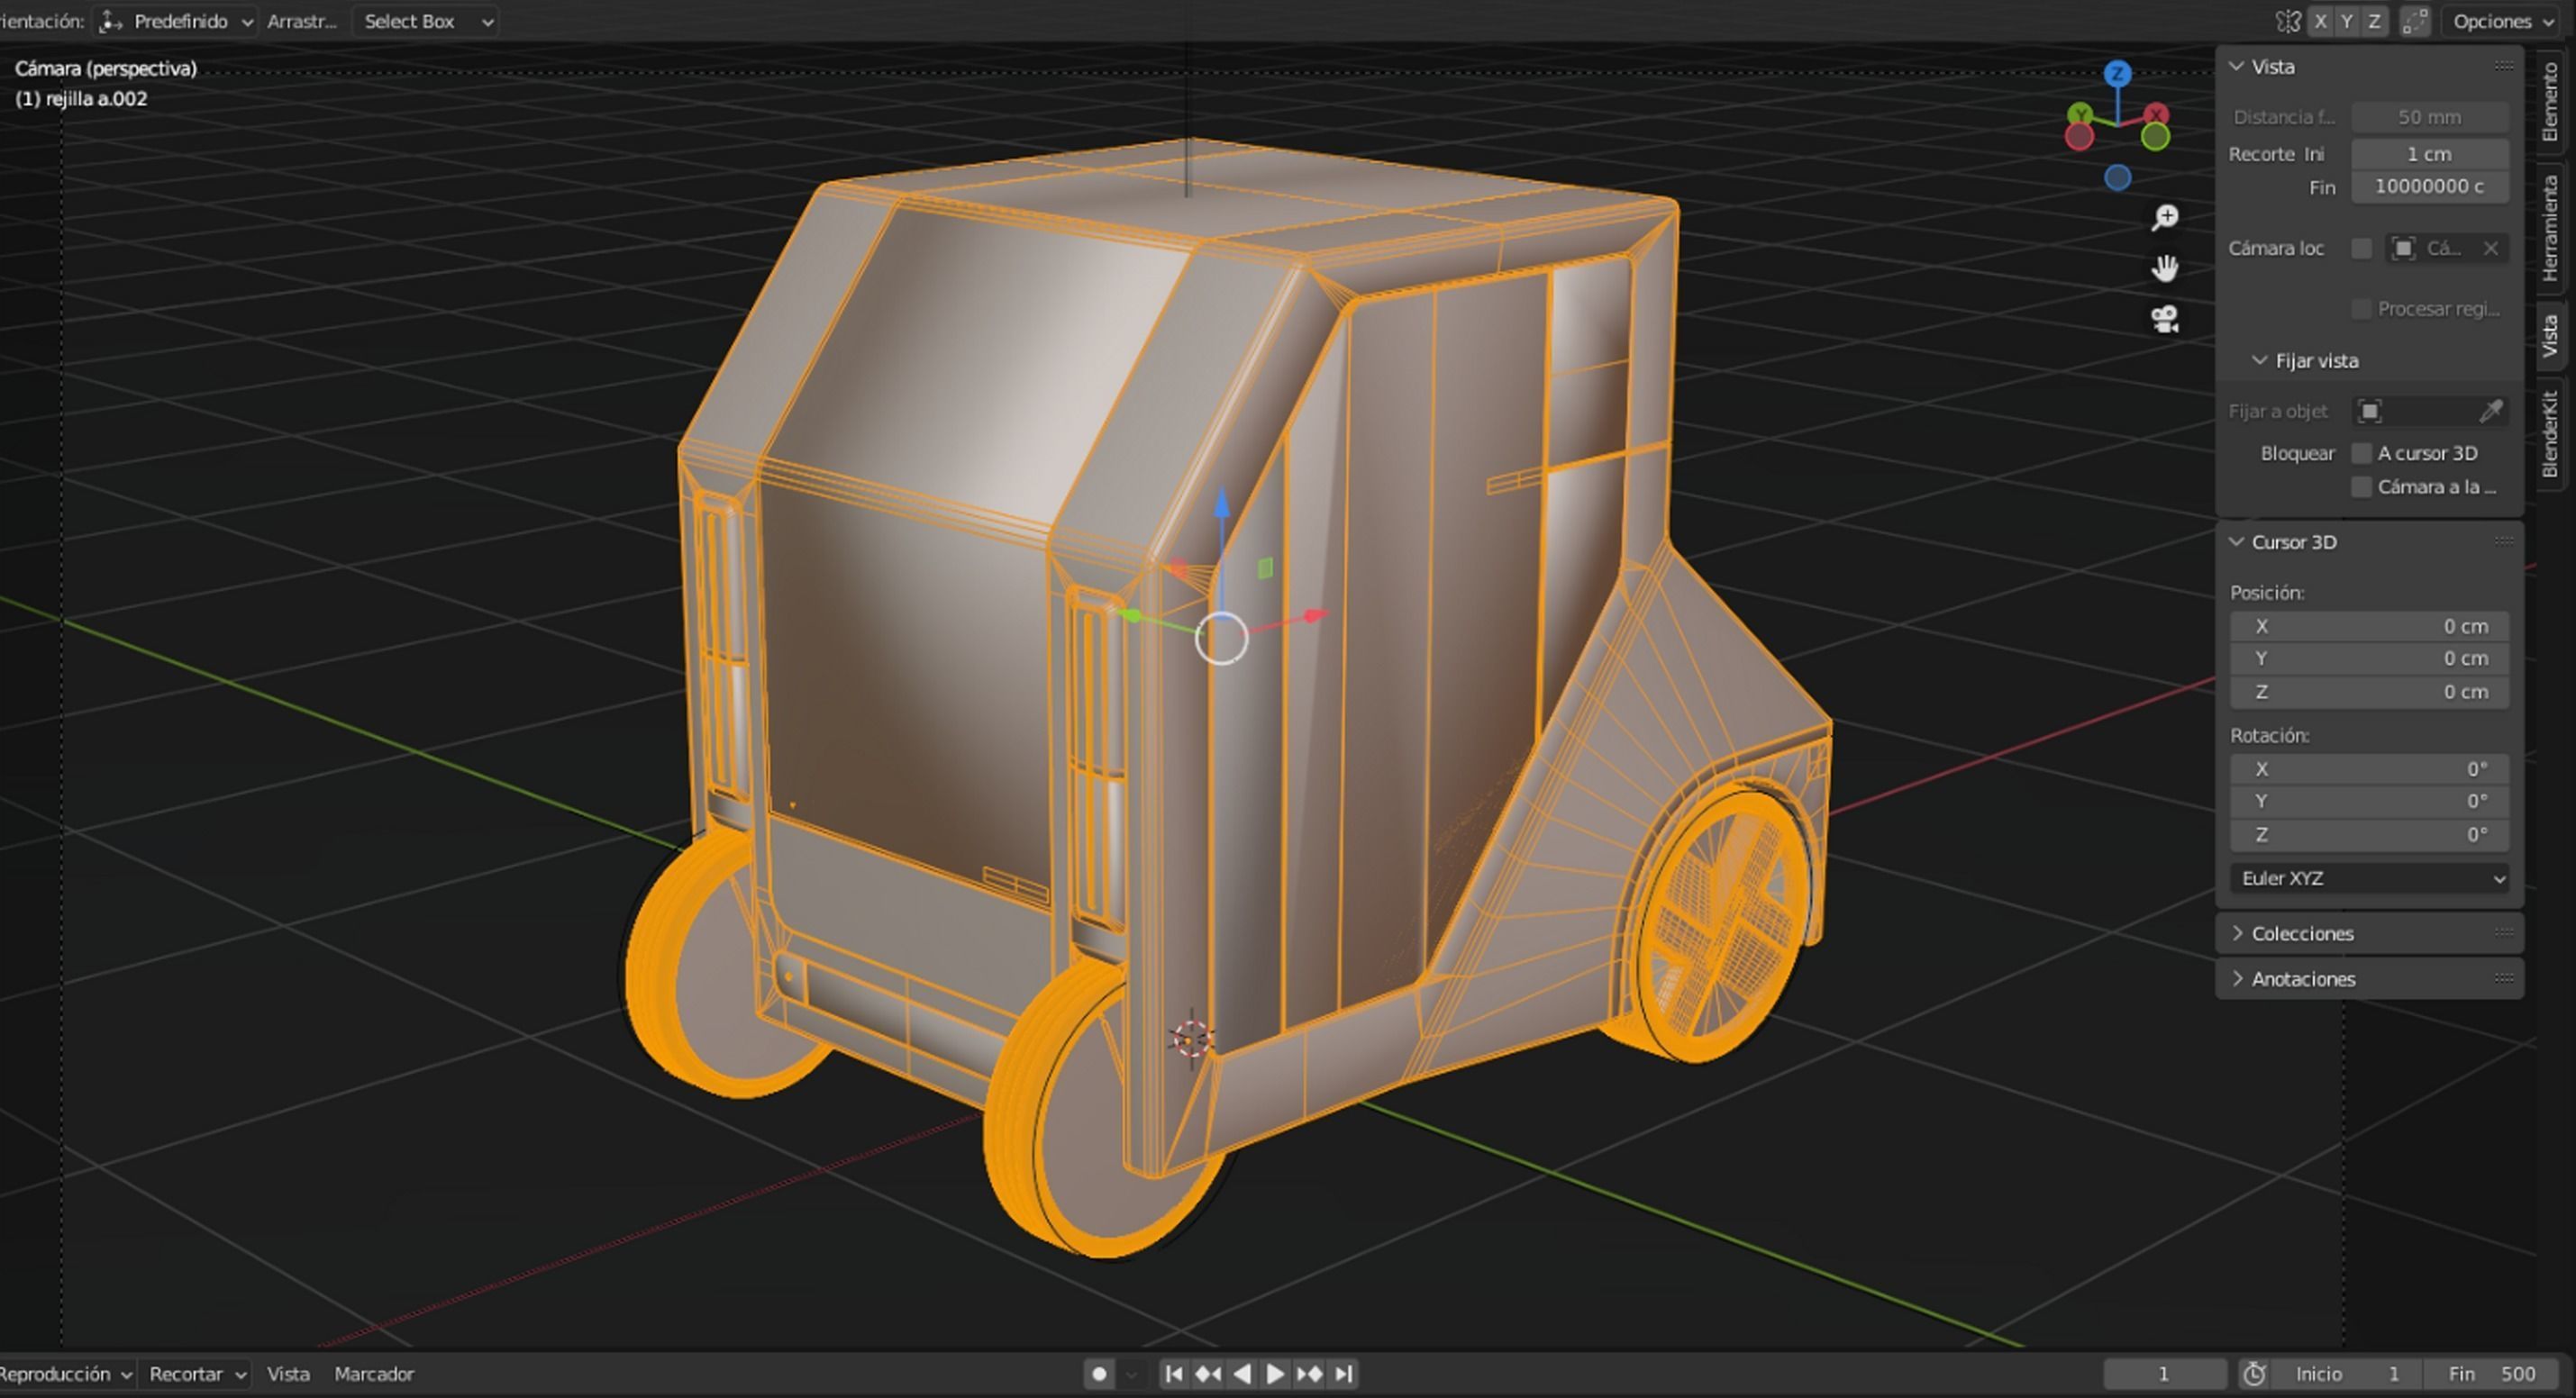The height and width of the screenshot is (1398, 2576).
Task: Open the Euler XYZ rotation dropdown
Action: click(2369, 878)
